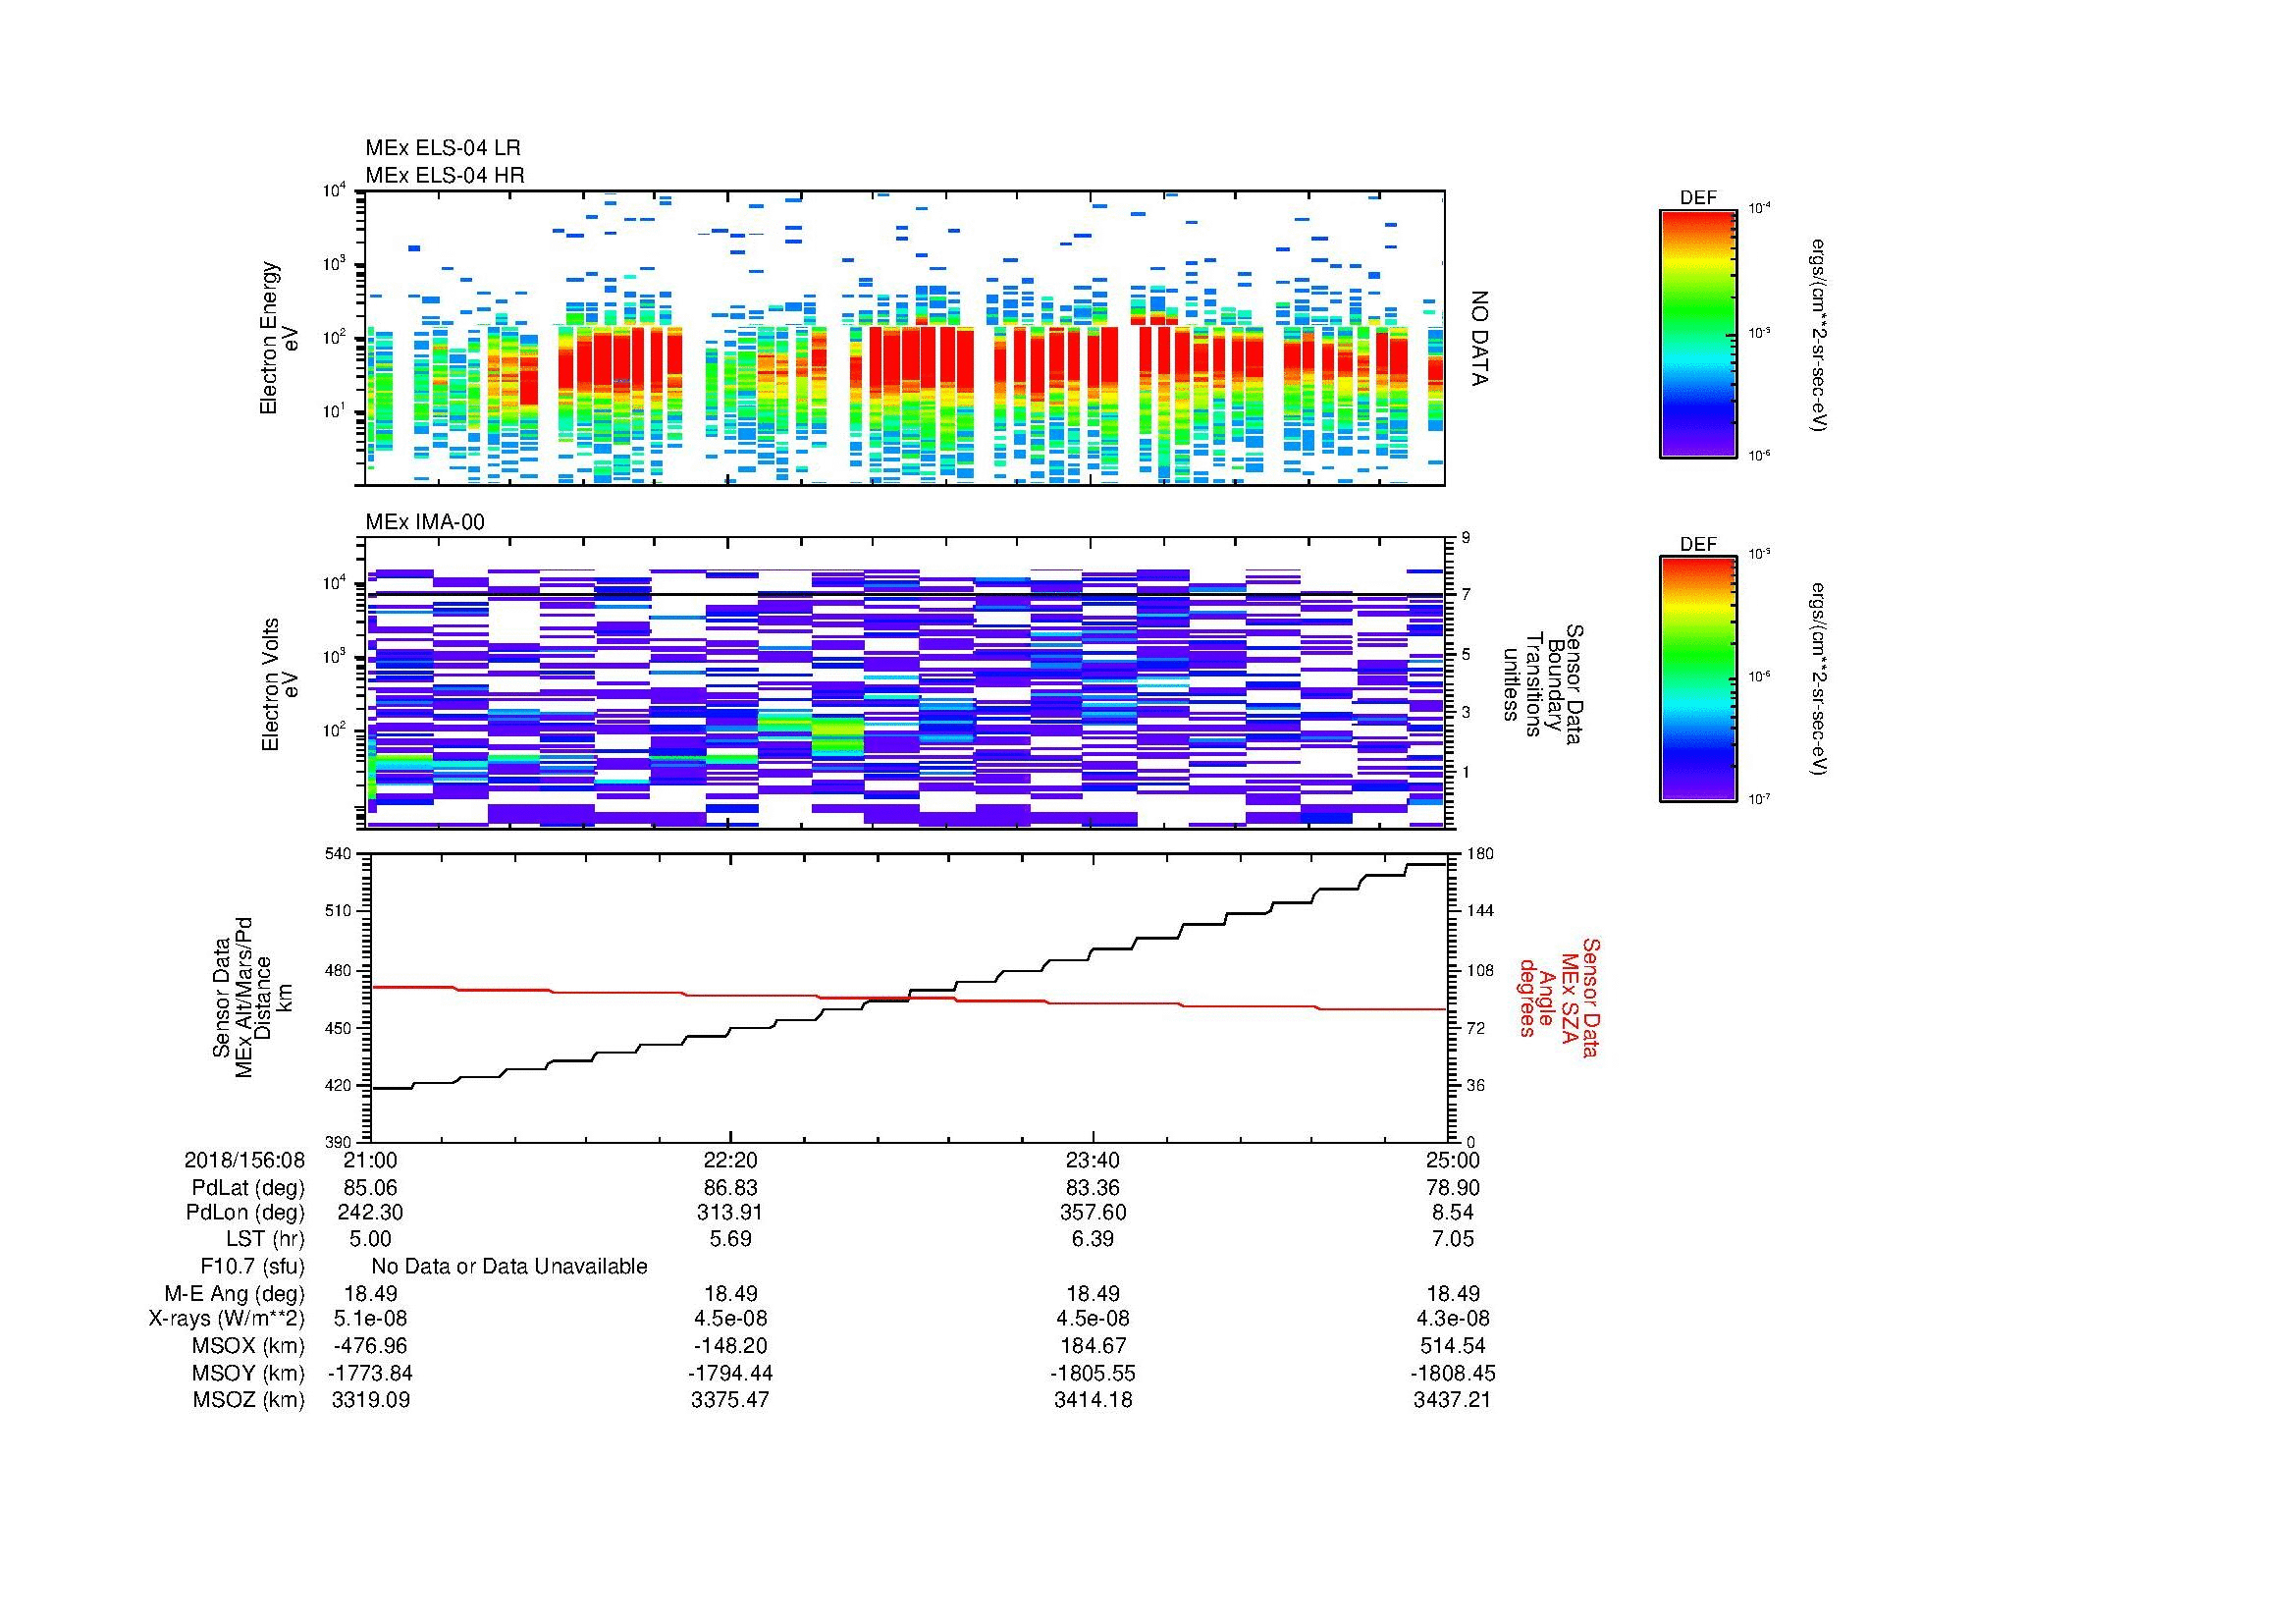2296x1623 pixels.
Task: Click the MSOZ value 3375.47
Action: tap(731, 1400)
